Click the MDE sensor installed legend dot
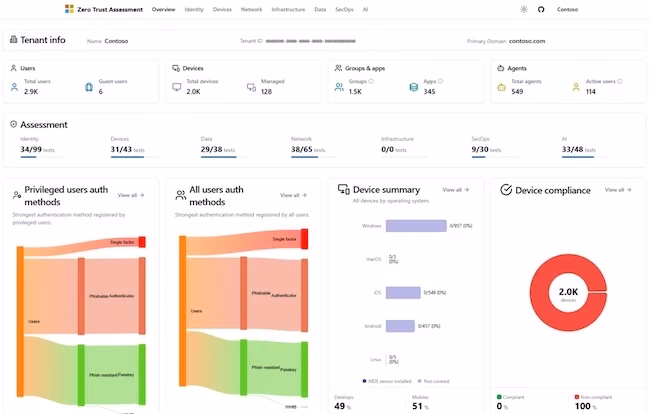The width and height of the screenshot is (650, 414). [364, 381]
